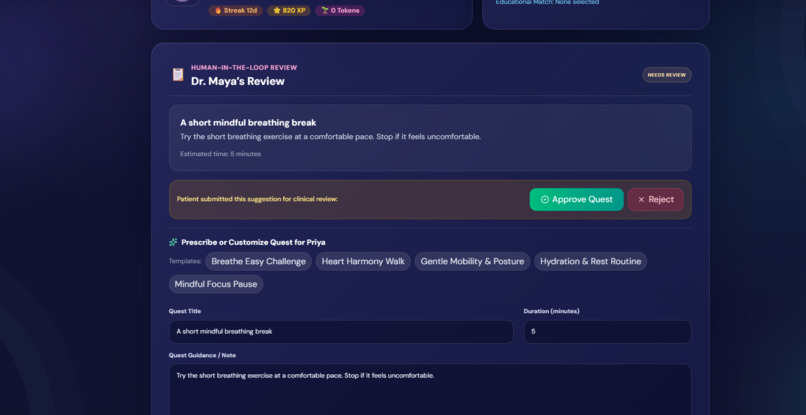The image size is (806, 415).
Task: Click the clipboard icon beside Dr. Maya's Review
Action: tap(178, 75)
